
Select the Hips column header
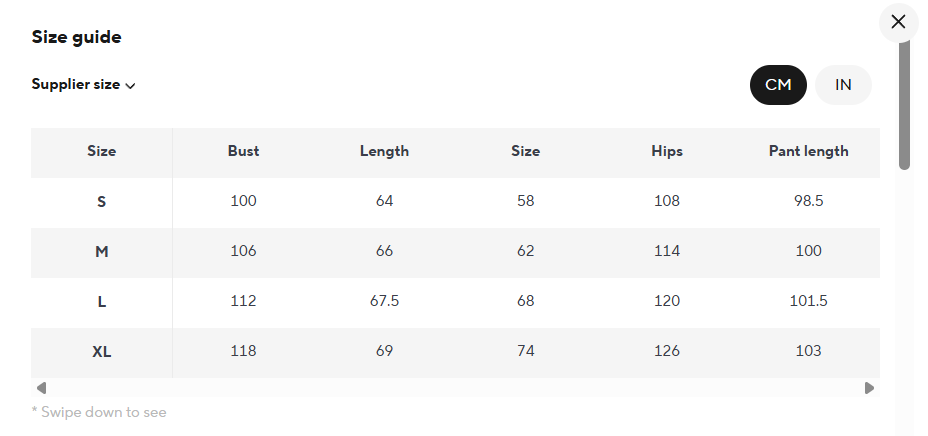click(666, 152)
